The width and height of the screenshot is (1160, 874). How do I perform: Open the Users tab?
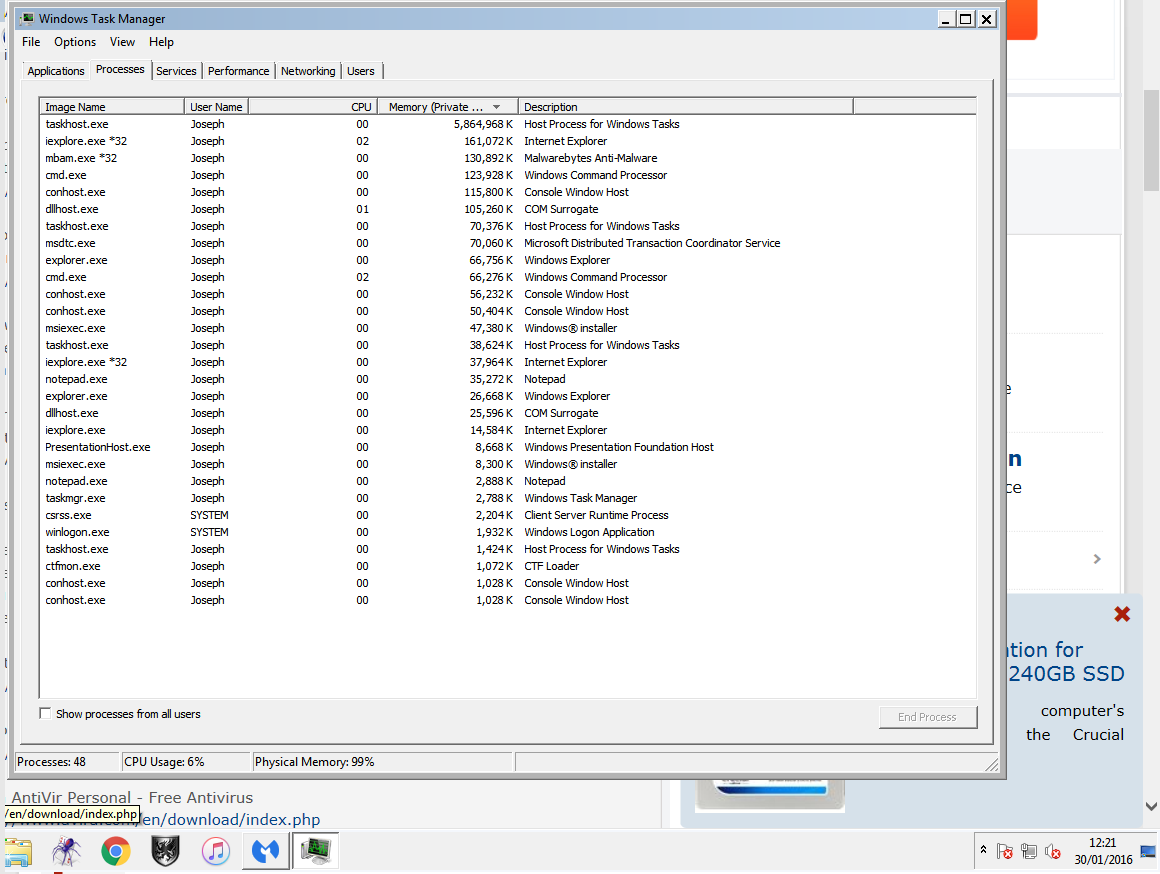point(360,71)
